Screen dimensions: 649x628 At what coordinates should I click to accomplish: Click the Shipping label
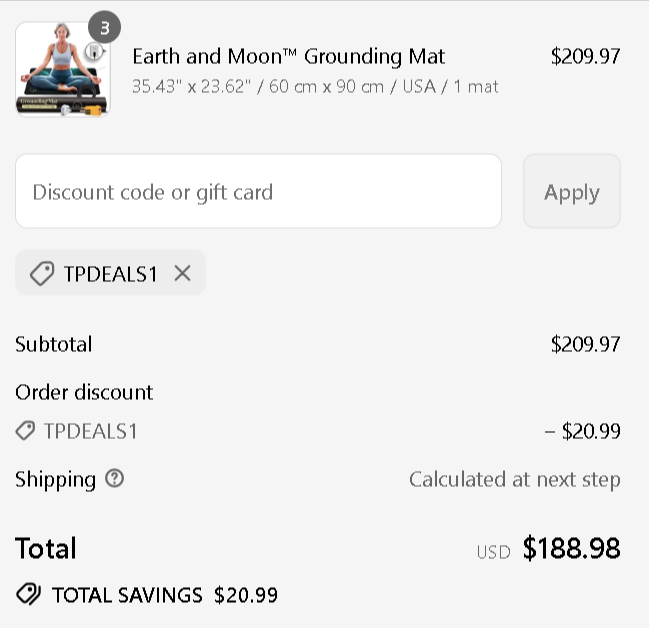click(55, 479)
